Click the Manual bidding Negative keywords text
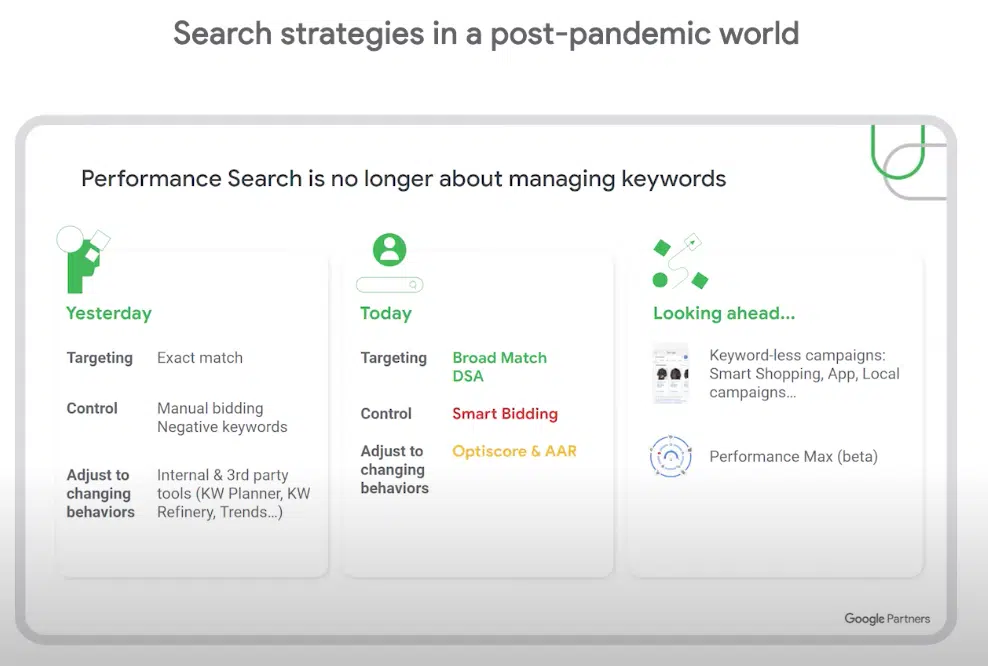This screenshot has width=988, height=666. 222,418
